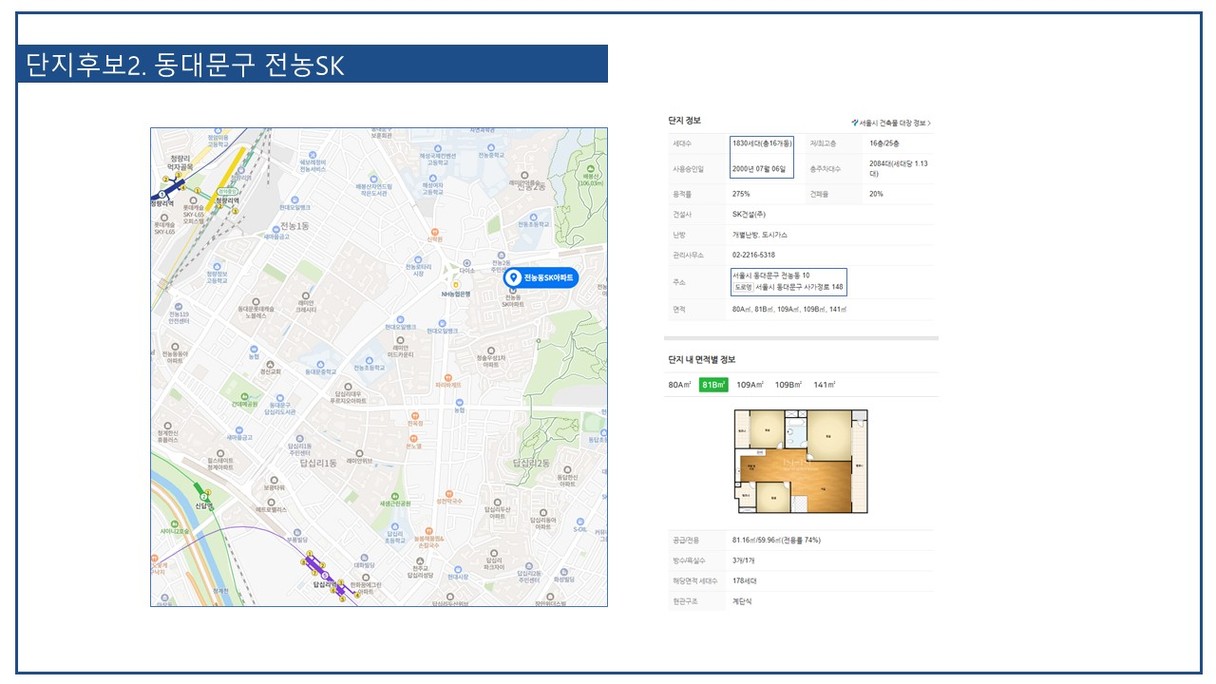Select the 80A㎡ area tab
The image size is (1216, 684).
(x=680, y=385)
